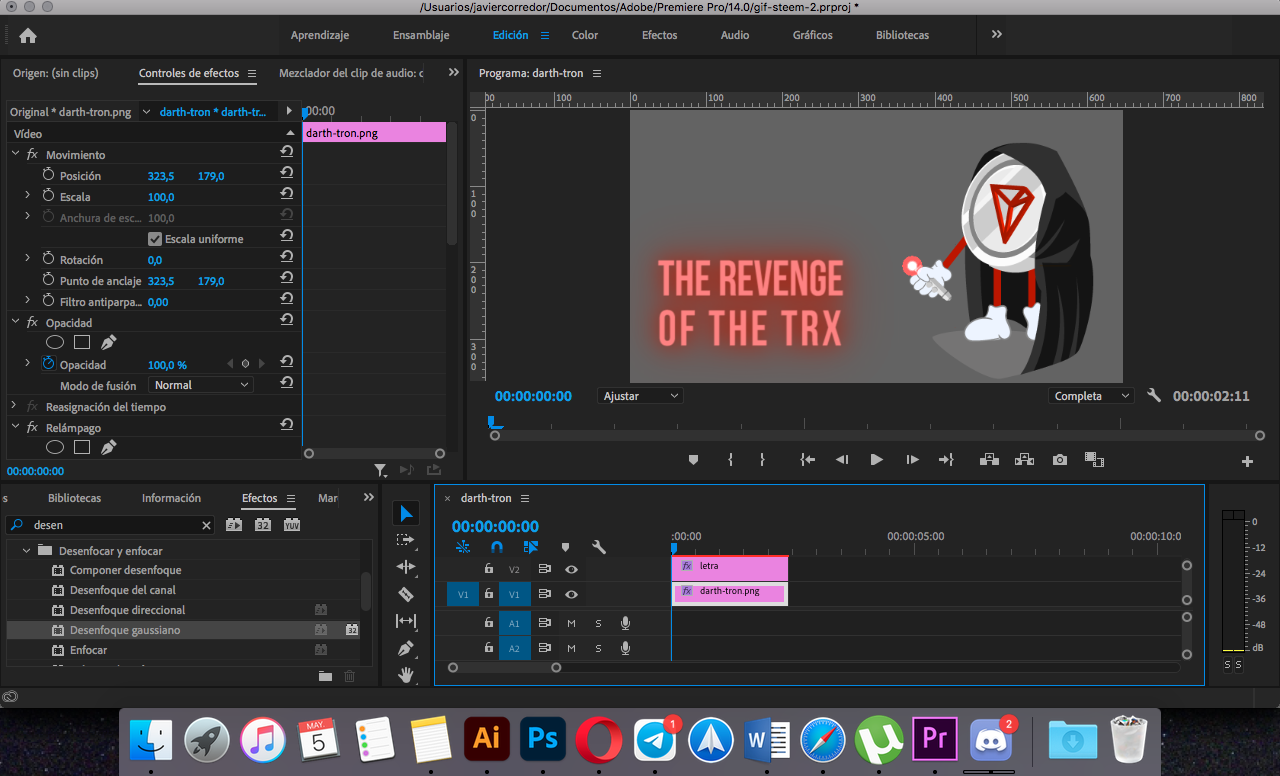Screen dimensions: 1280x776
Task: Click the Home icon in the top bar
Action: (28, 35)
